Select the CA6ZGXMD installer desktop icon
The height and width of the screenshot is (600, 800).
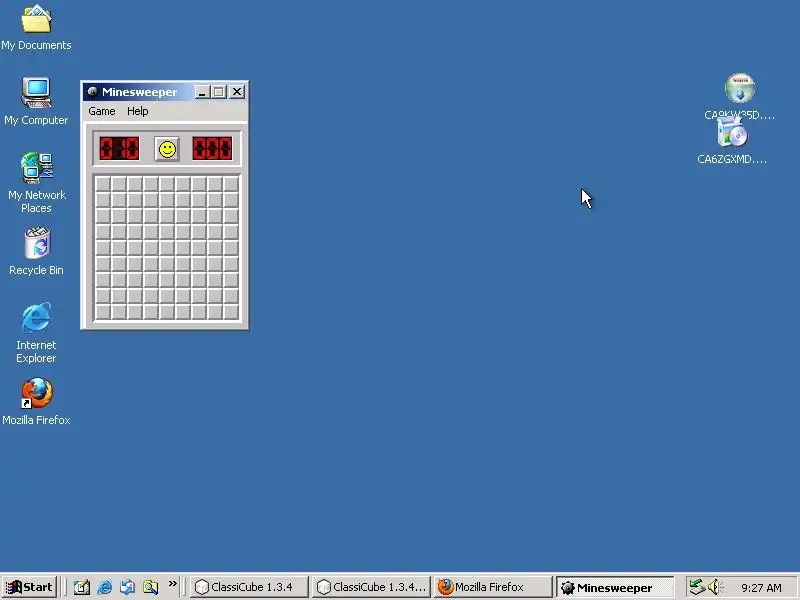732,141
